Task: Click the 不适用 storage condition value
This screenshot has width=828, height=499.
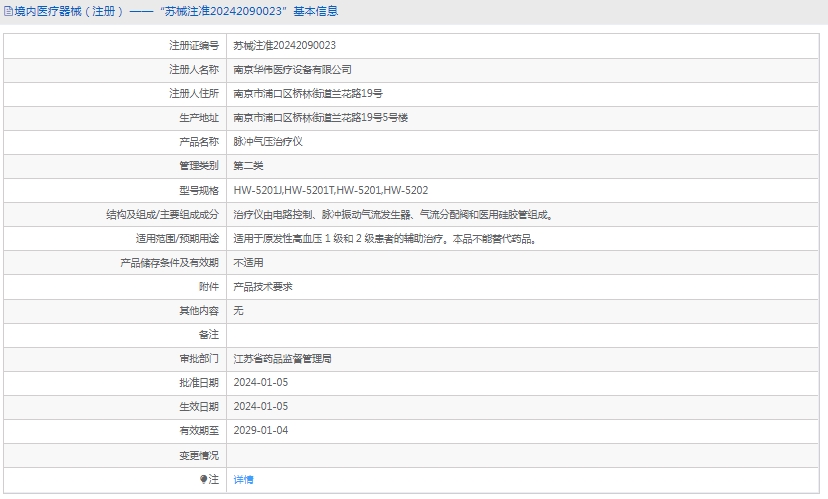Action: (x=248, y=262)
